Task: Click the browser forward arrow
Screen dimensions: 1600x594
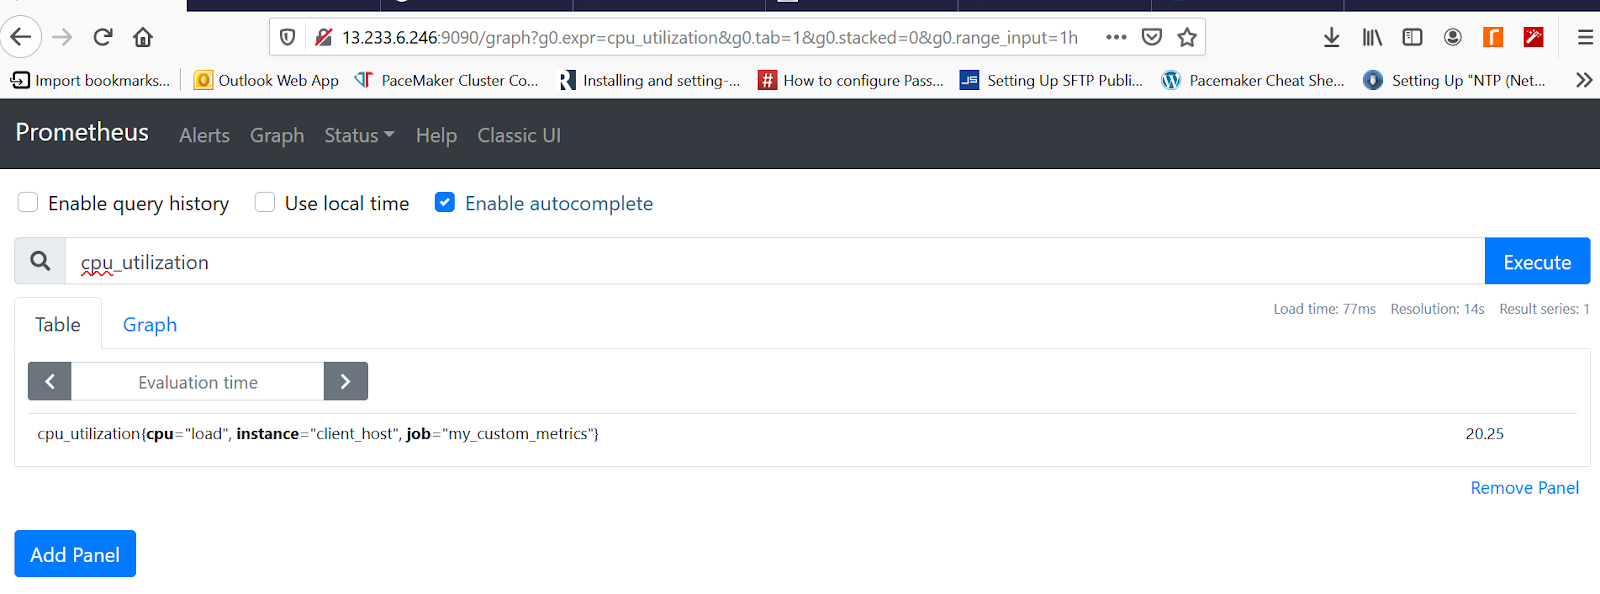Action: pos(62,37)
